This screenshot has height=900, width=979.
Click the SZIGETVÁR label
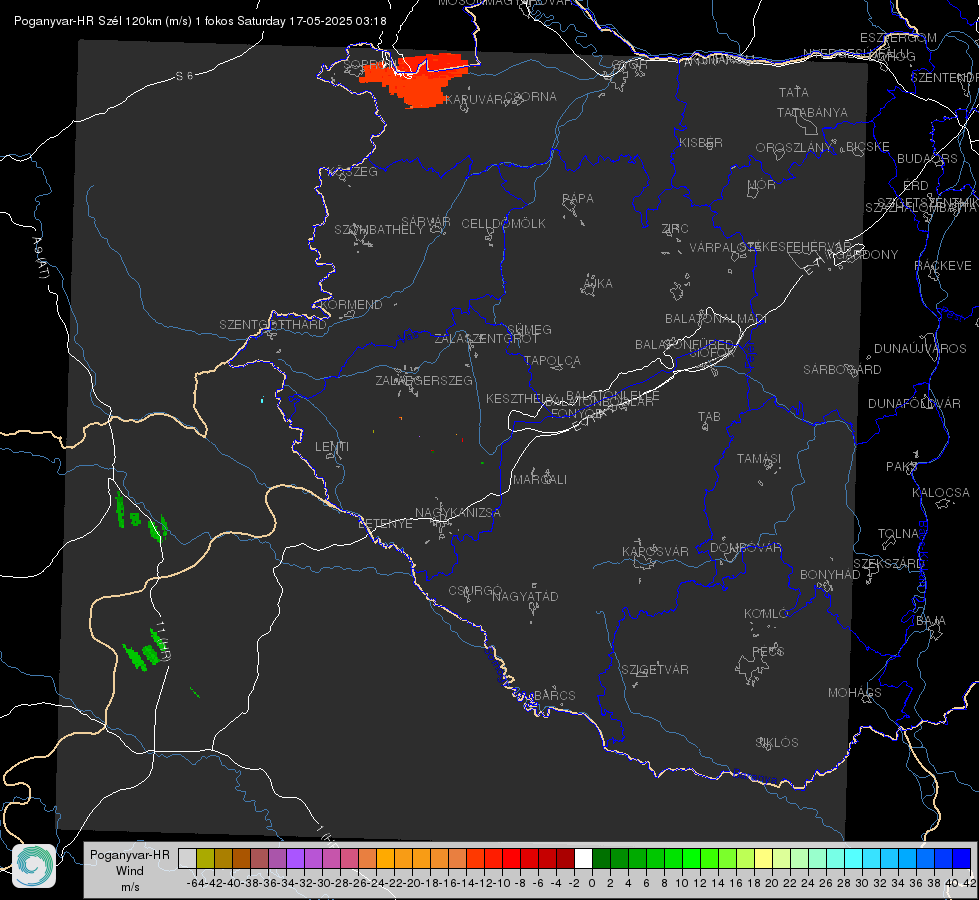655,670
